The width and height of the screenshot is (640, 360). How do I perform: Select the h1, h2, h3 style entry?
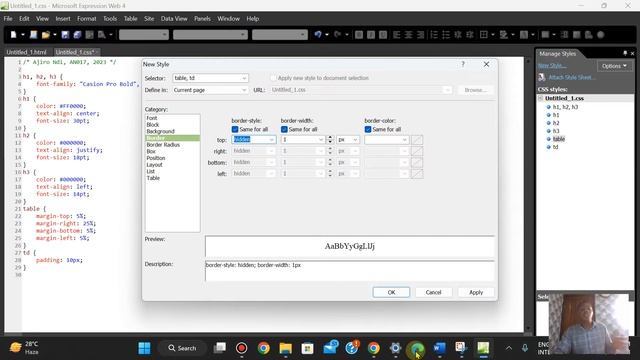[565, 107]
